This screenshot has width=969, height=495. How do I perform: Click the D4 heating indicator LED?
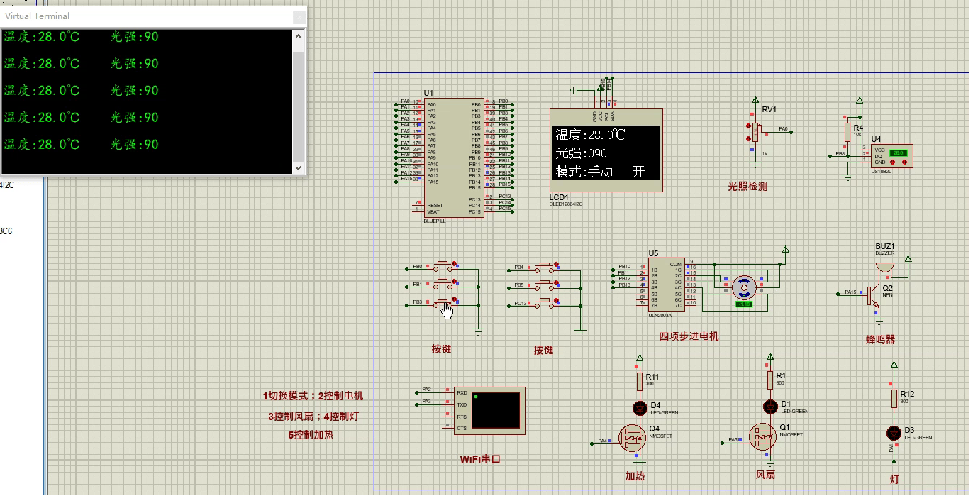[x=641, y=407]
